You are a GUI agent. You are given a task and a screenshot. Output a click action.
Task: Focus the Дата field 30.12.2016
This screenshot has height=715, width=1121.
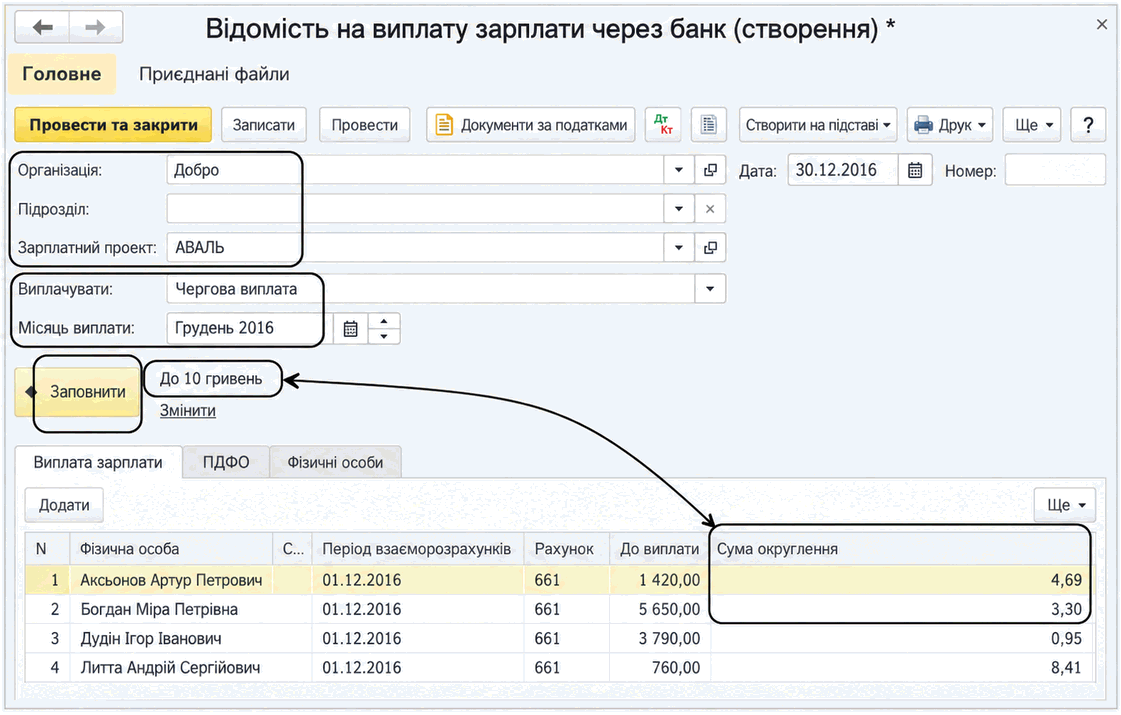tap(843, 170)
